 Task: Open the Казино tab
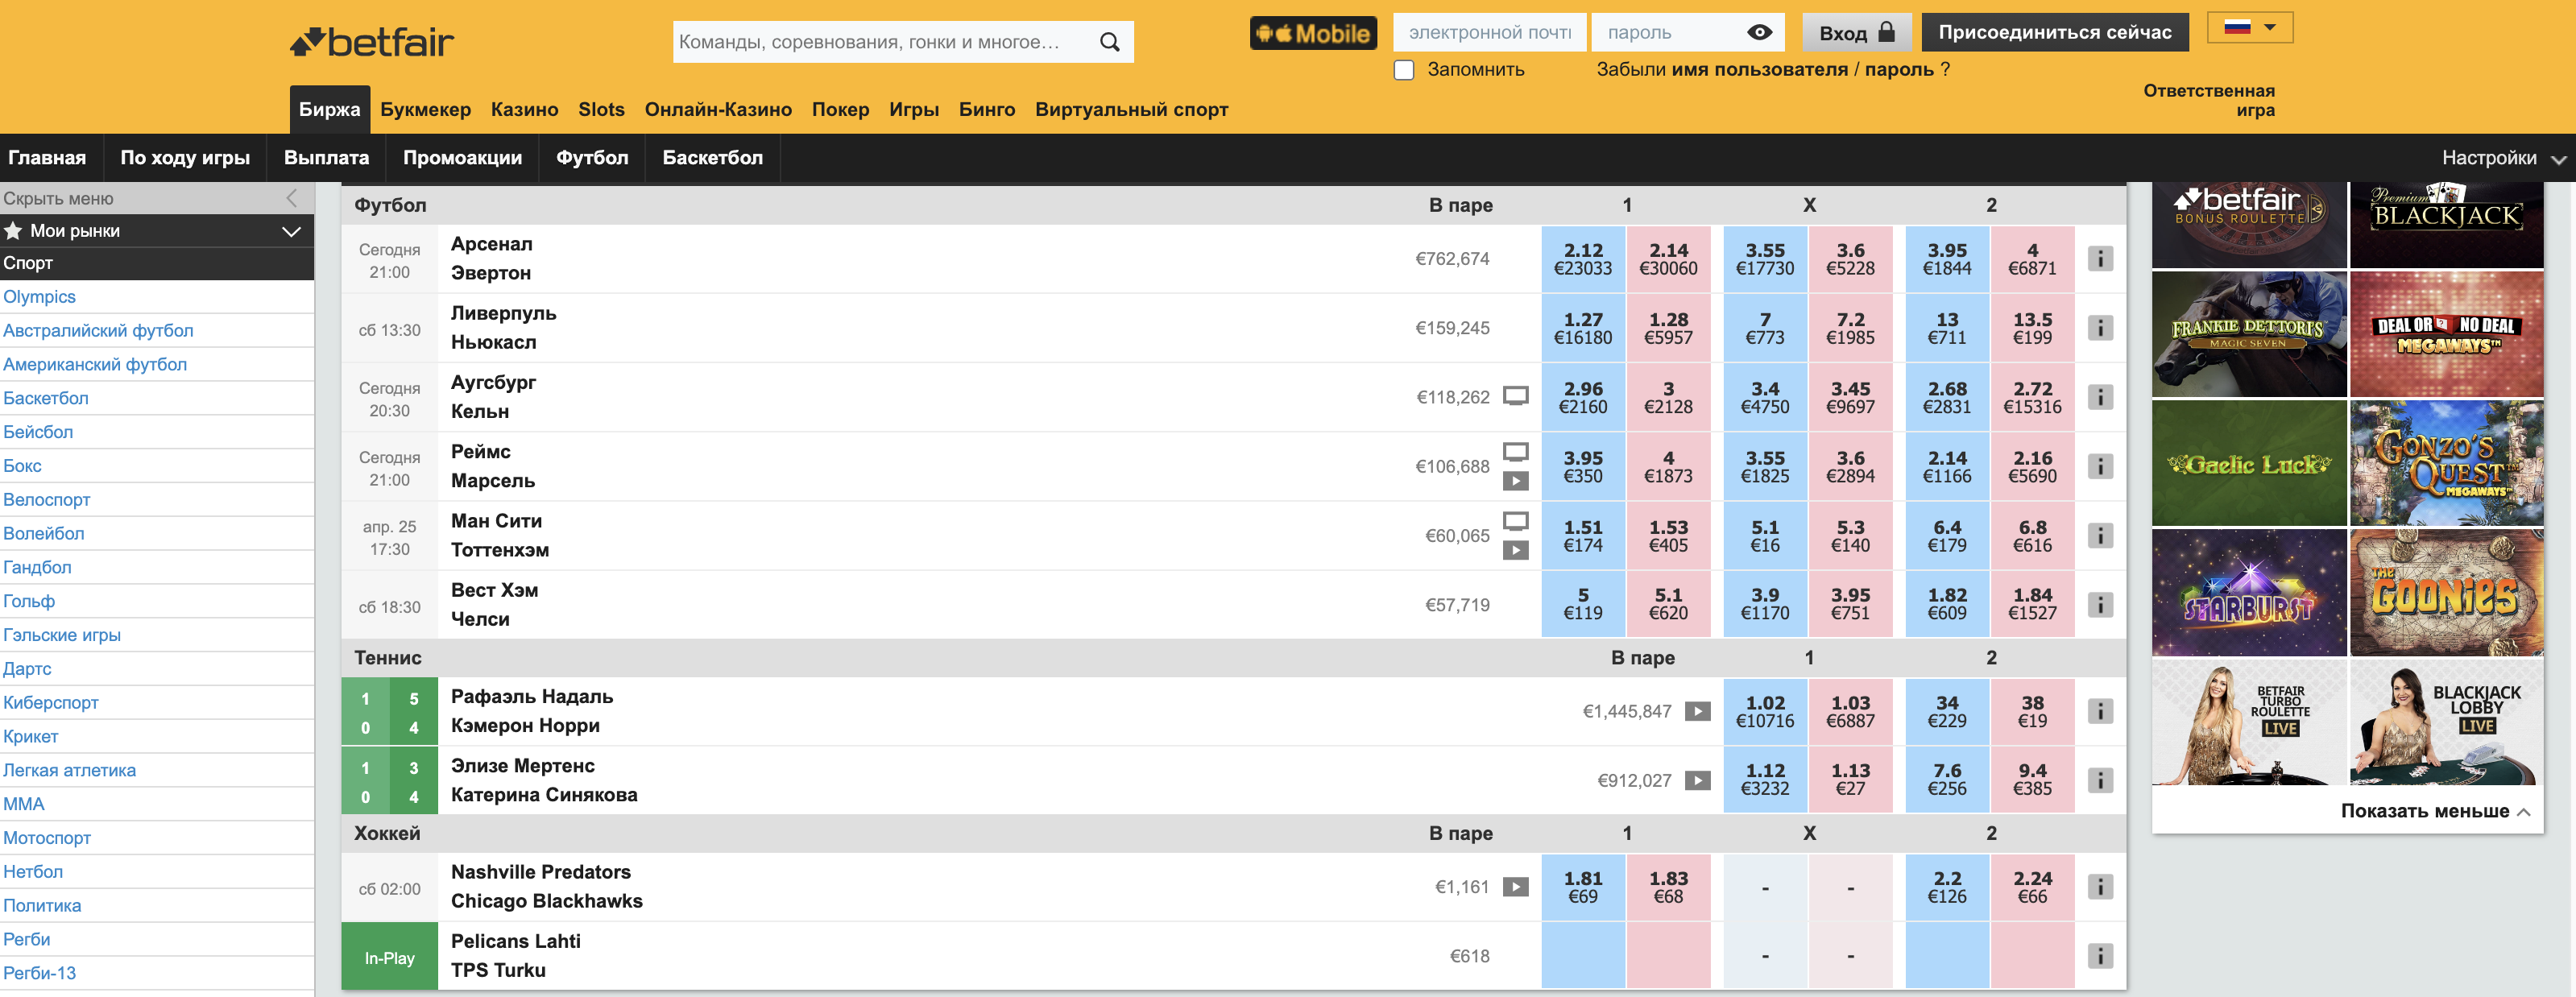[x=524, y=110]
